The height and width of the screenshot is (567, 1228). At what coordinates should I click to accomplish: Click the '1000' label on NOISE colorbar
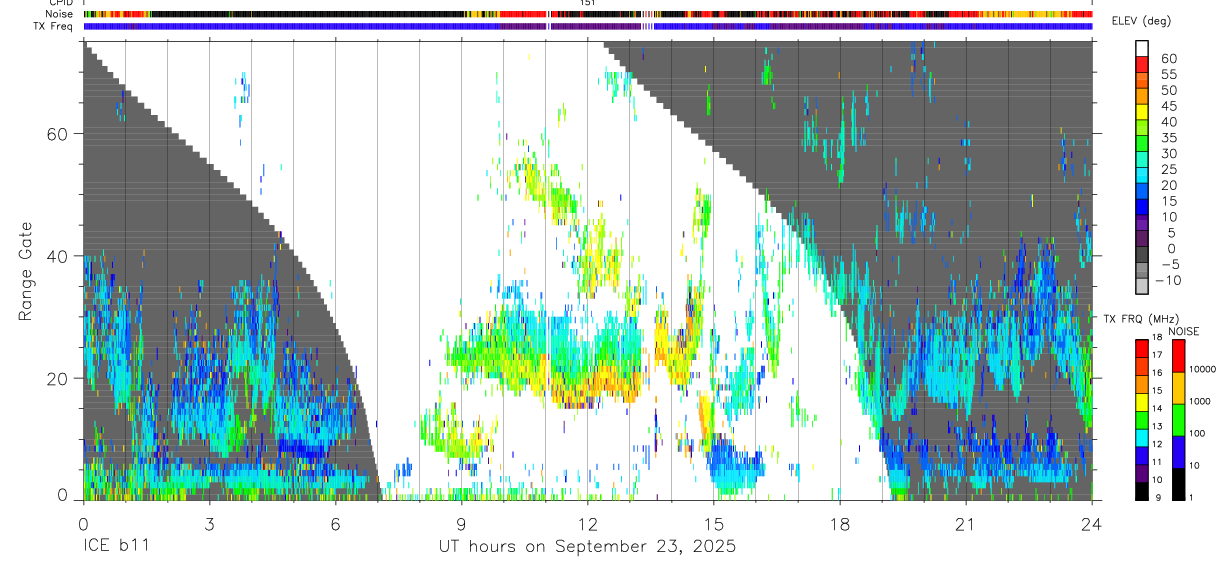[1200, 401]
